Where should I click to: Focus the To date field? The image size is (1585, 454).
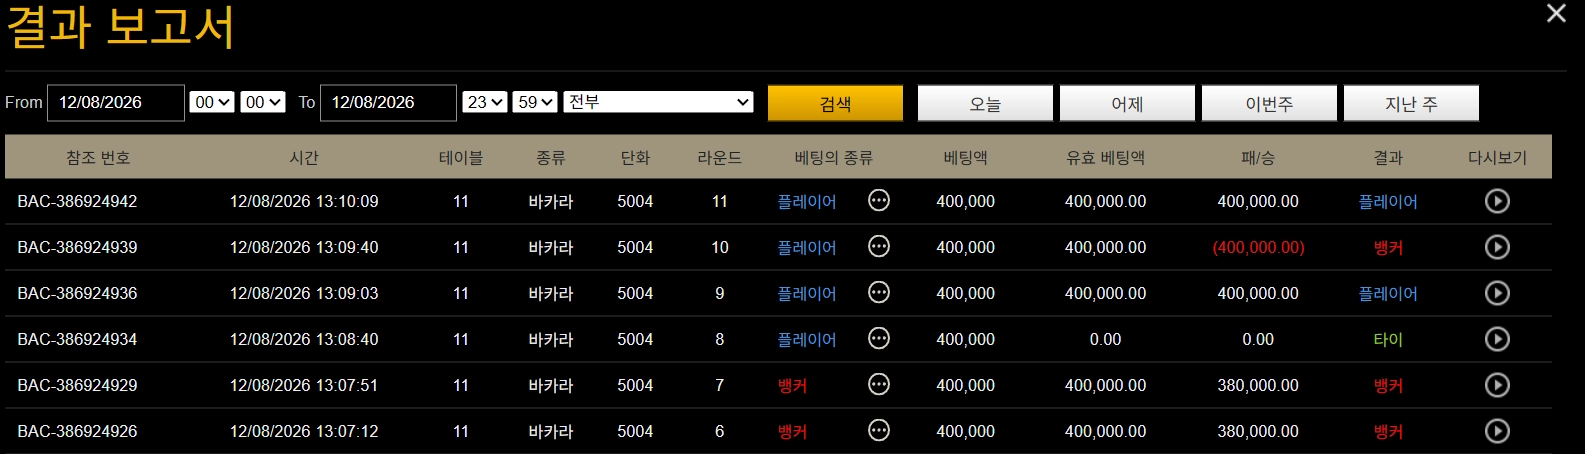(388, 102)
